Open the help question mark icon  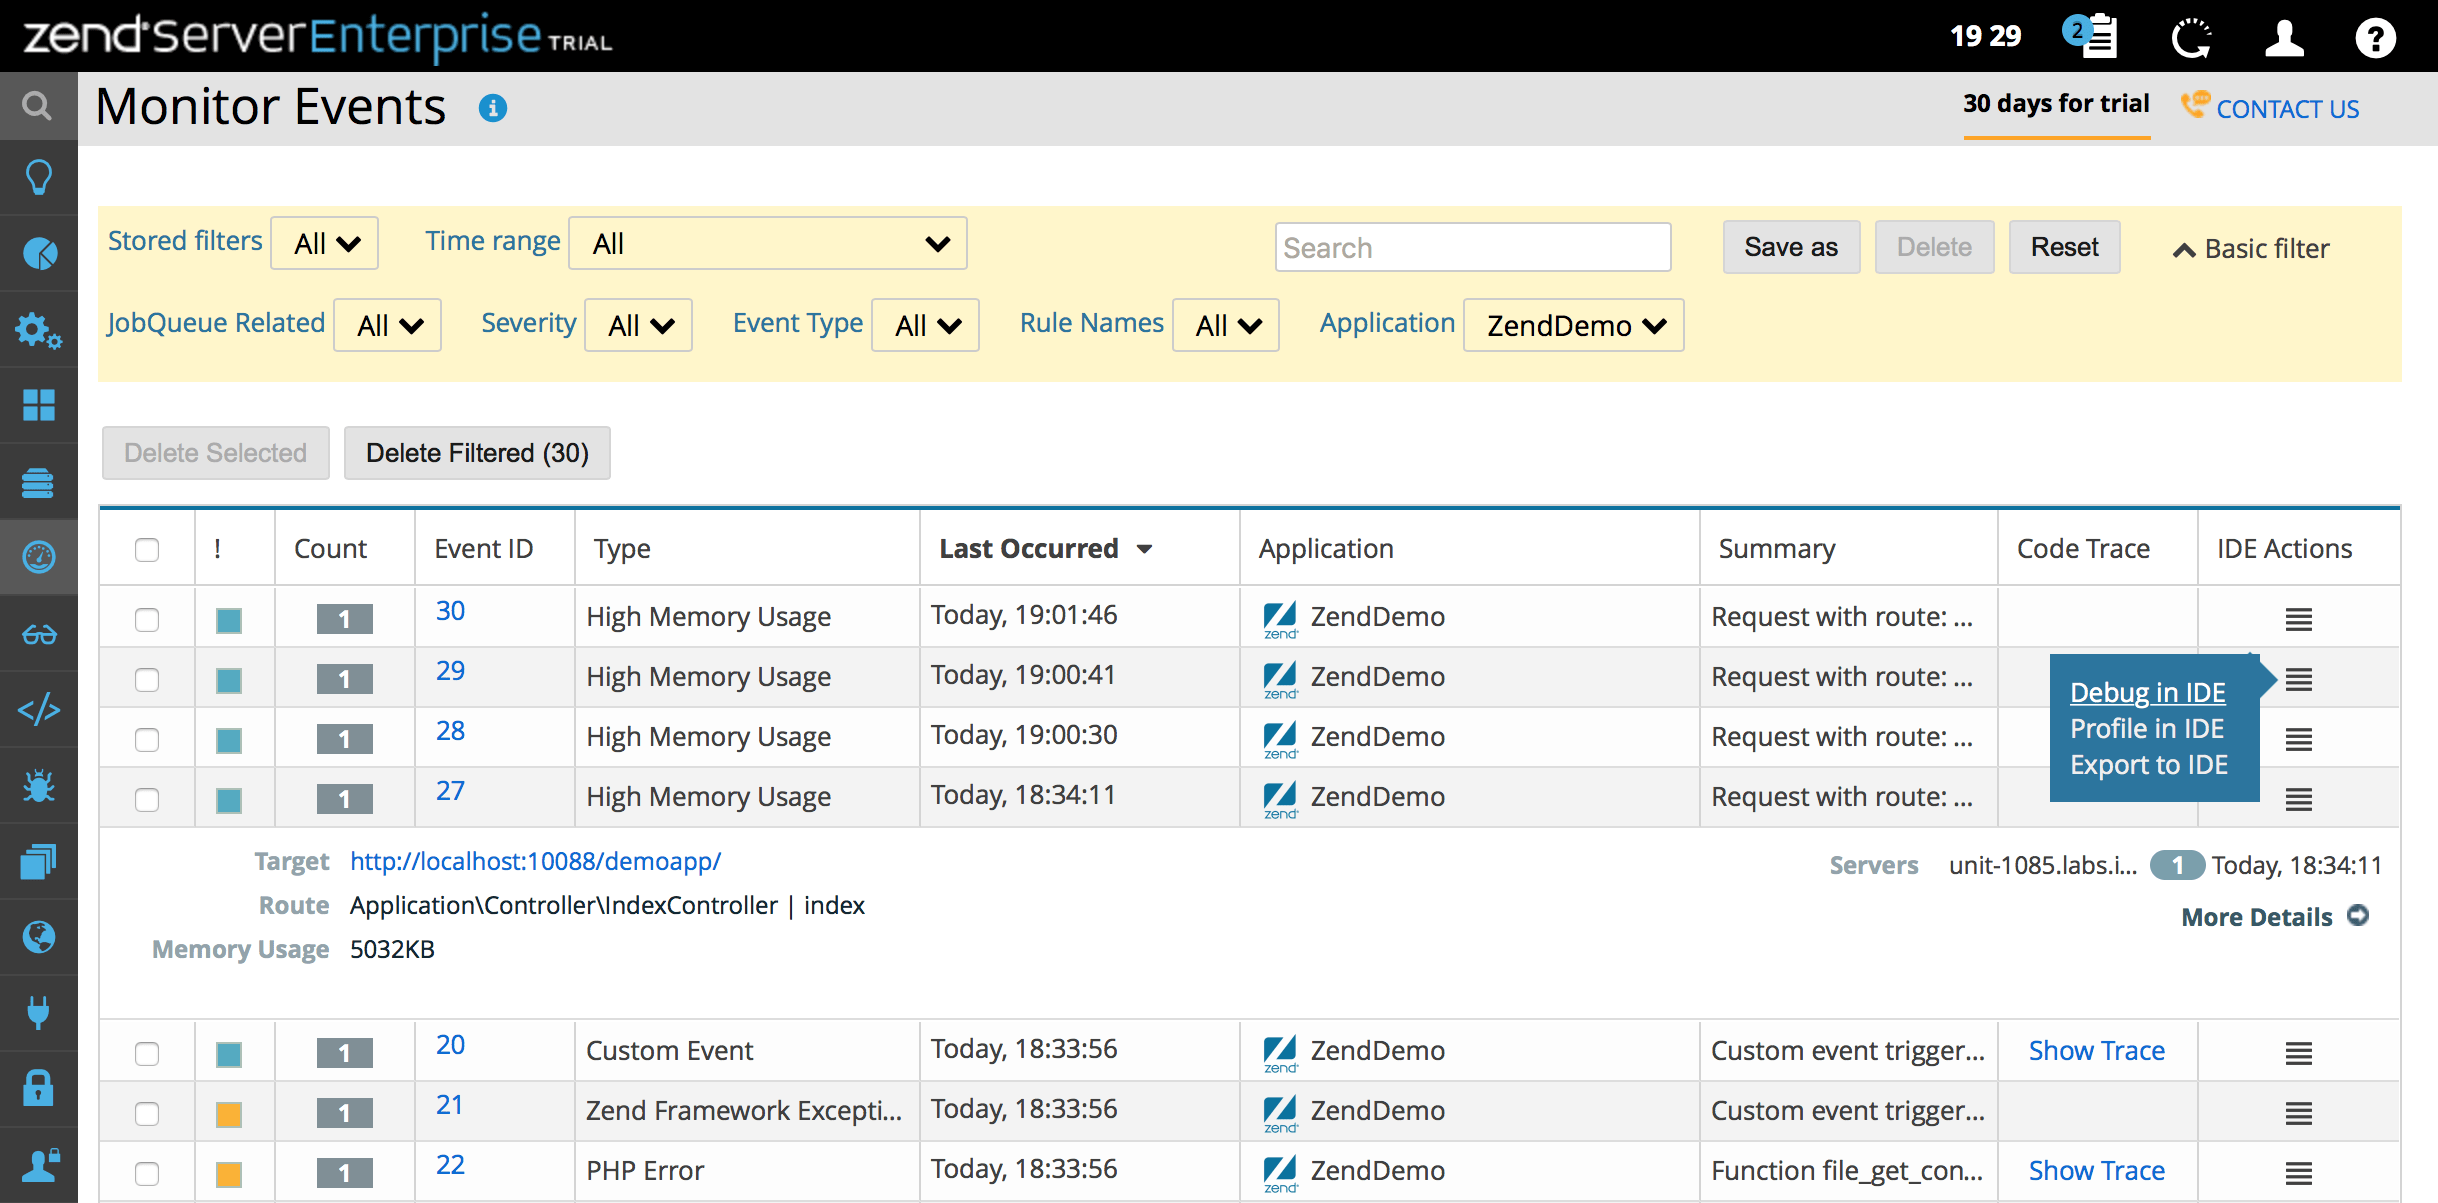(x=2375, y=38)
